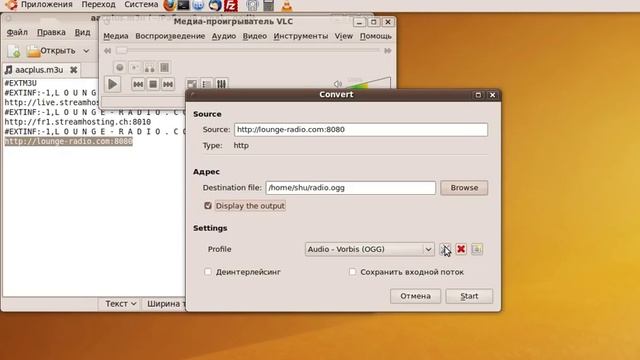Close the aacplus.m3u tab in editor
Viewport: 640px width, 360px height.
tap(73, 70)
